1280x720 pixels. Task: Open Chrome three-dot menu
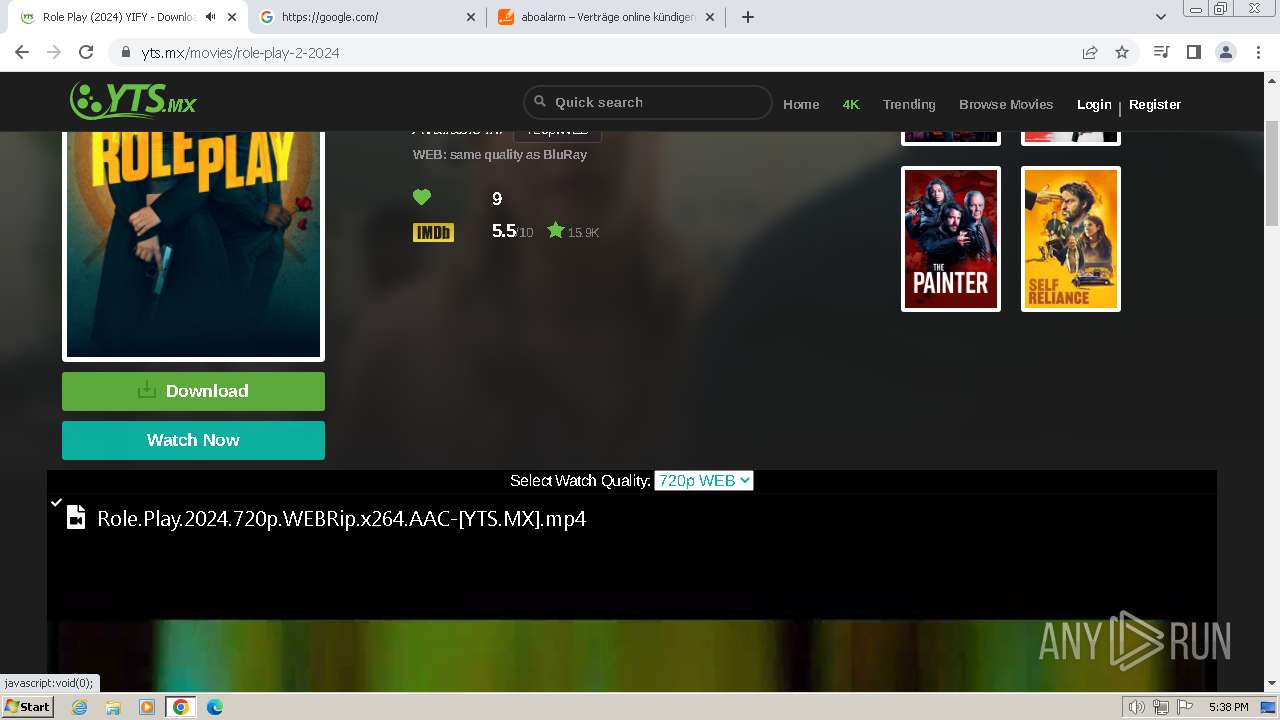pos(1258,53)
